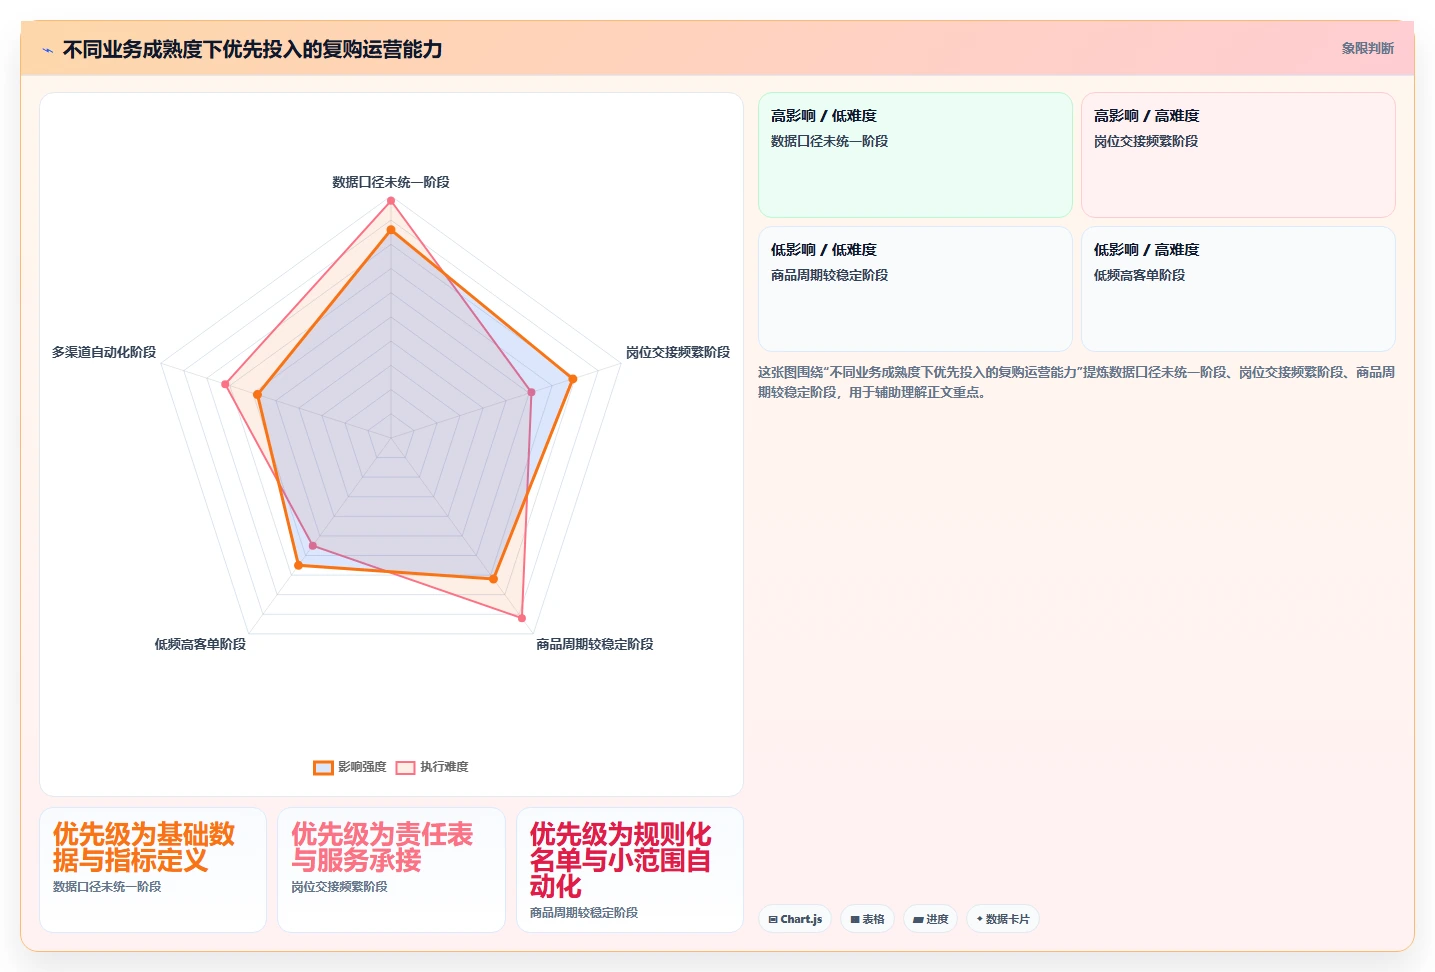
Task: Click the 岗位交接频繁阶段 radar axis label
Action: 678,352
